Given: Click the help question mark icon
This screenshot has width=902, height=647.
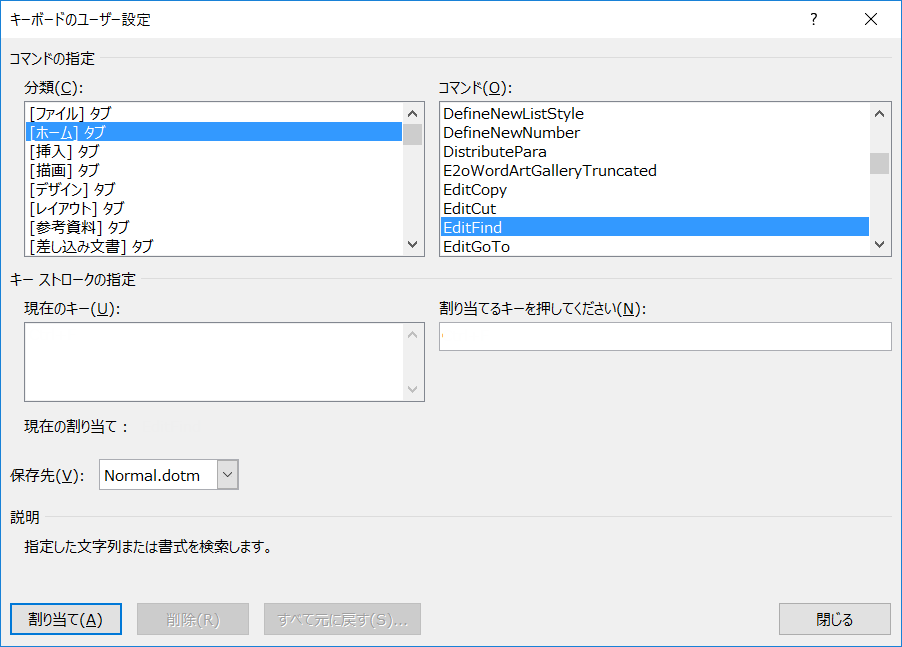Looking at the screenshot, I should pos(814,19).
